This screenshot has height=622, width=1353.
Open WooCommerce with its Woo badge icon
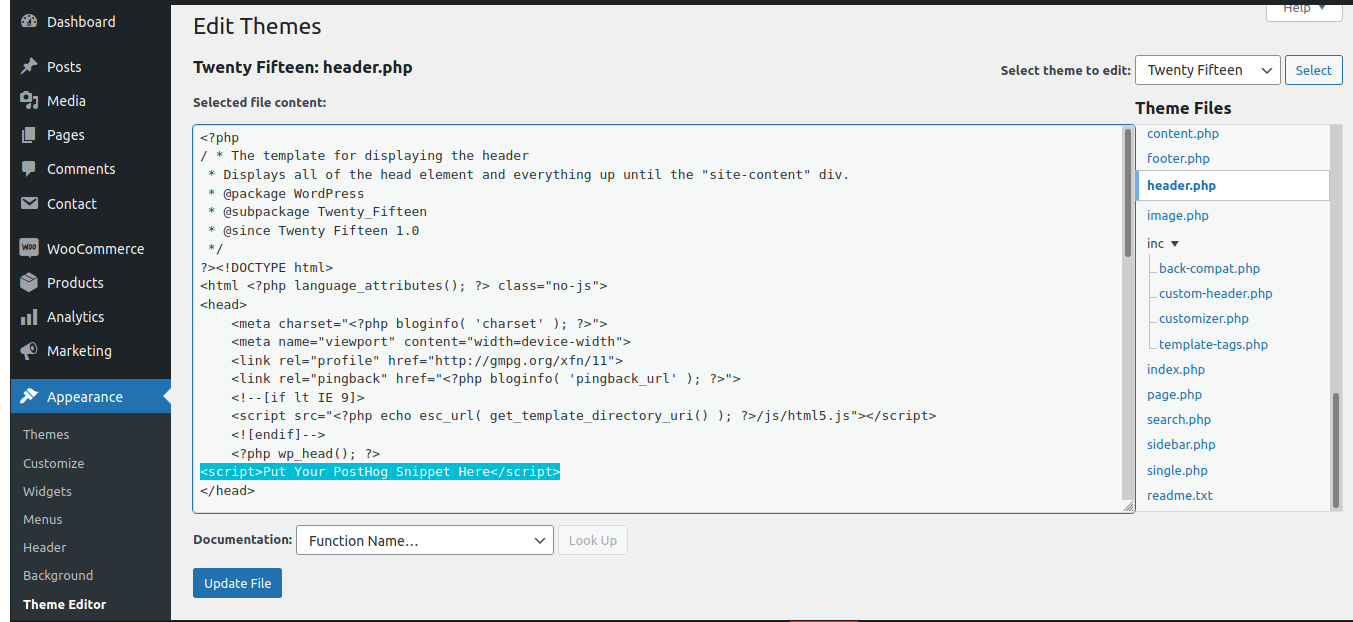click(x=28, y=247)
